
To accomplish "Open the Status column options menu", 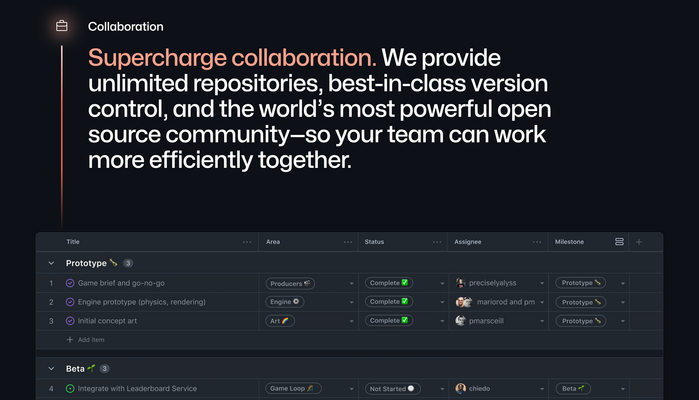I will coord(437,242).
